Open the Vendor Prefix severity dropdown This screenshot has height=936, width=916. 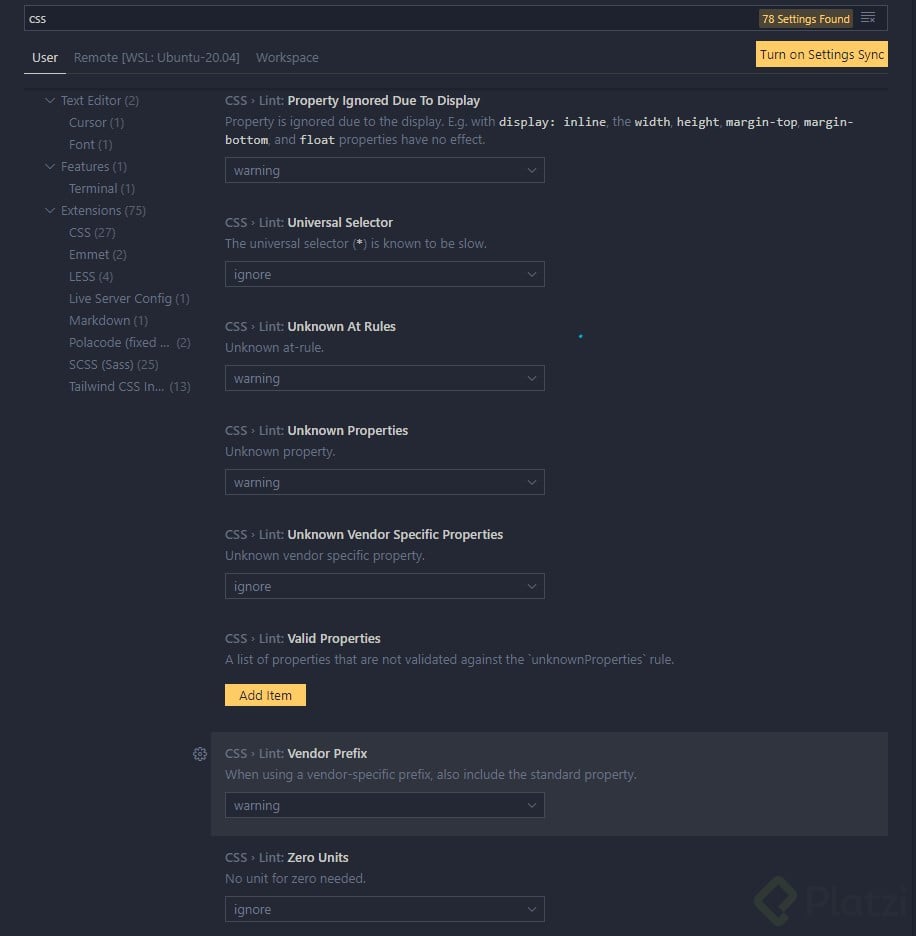(385, 805)
